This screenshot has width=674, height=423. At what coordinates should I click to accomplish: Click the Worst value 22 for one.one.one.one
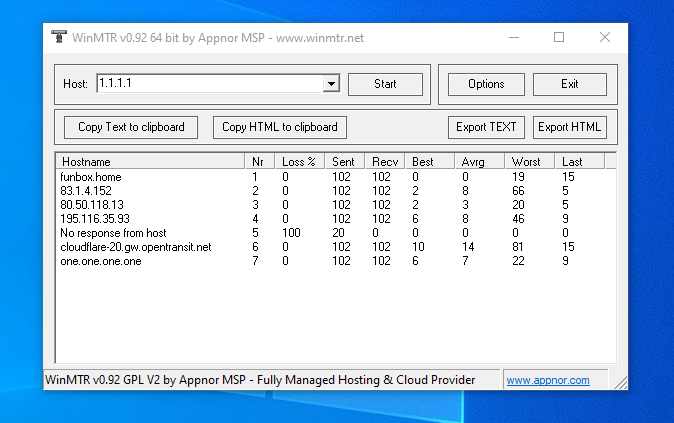(x=518, y=261)
